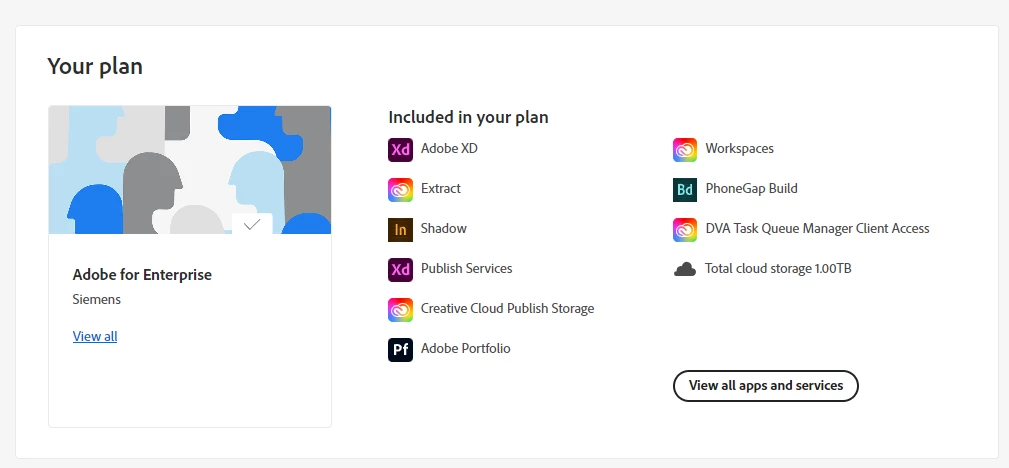Click the checkmark on the plan image
This screenshot has height=468, width=1009.
(252, 223)
